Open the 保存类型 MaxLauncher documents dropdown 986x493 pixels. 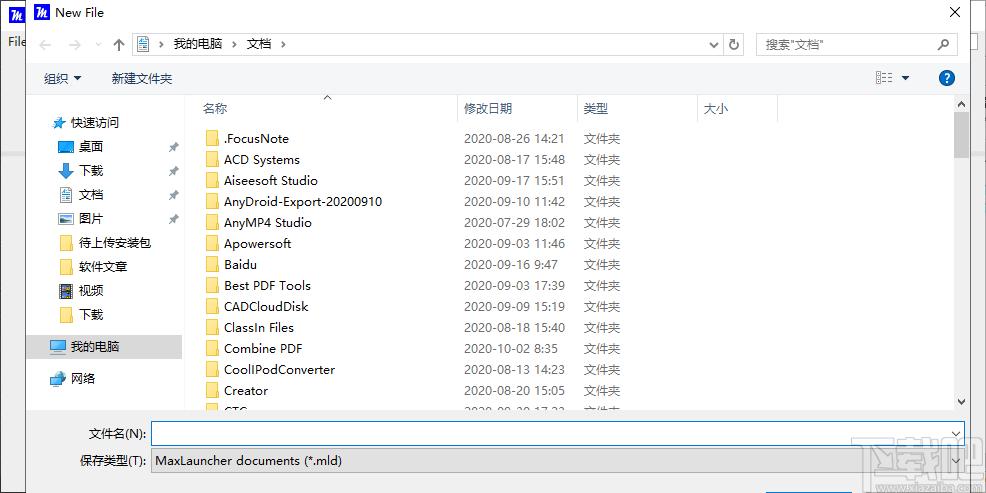557,461
